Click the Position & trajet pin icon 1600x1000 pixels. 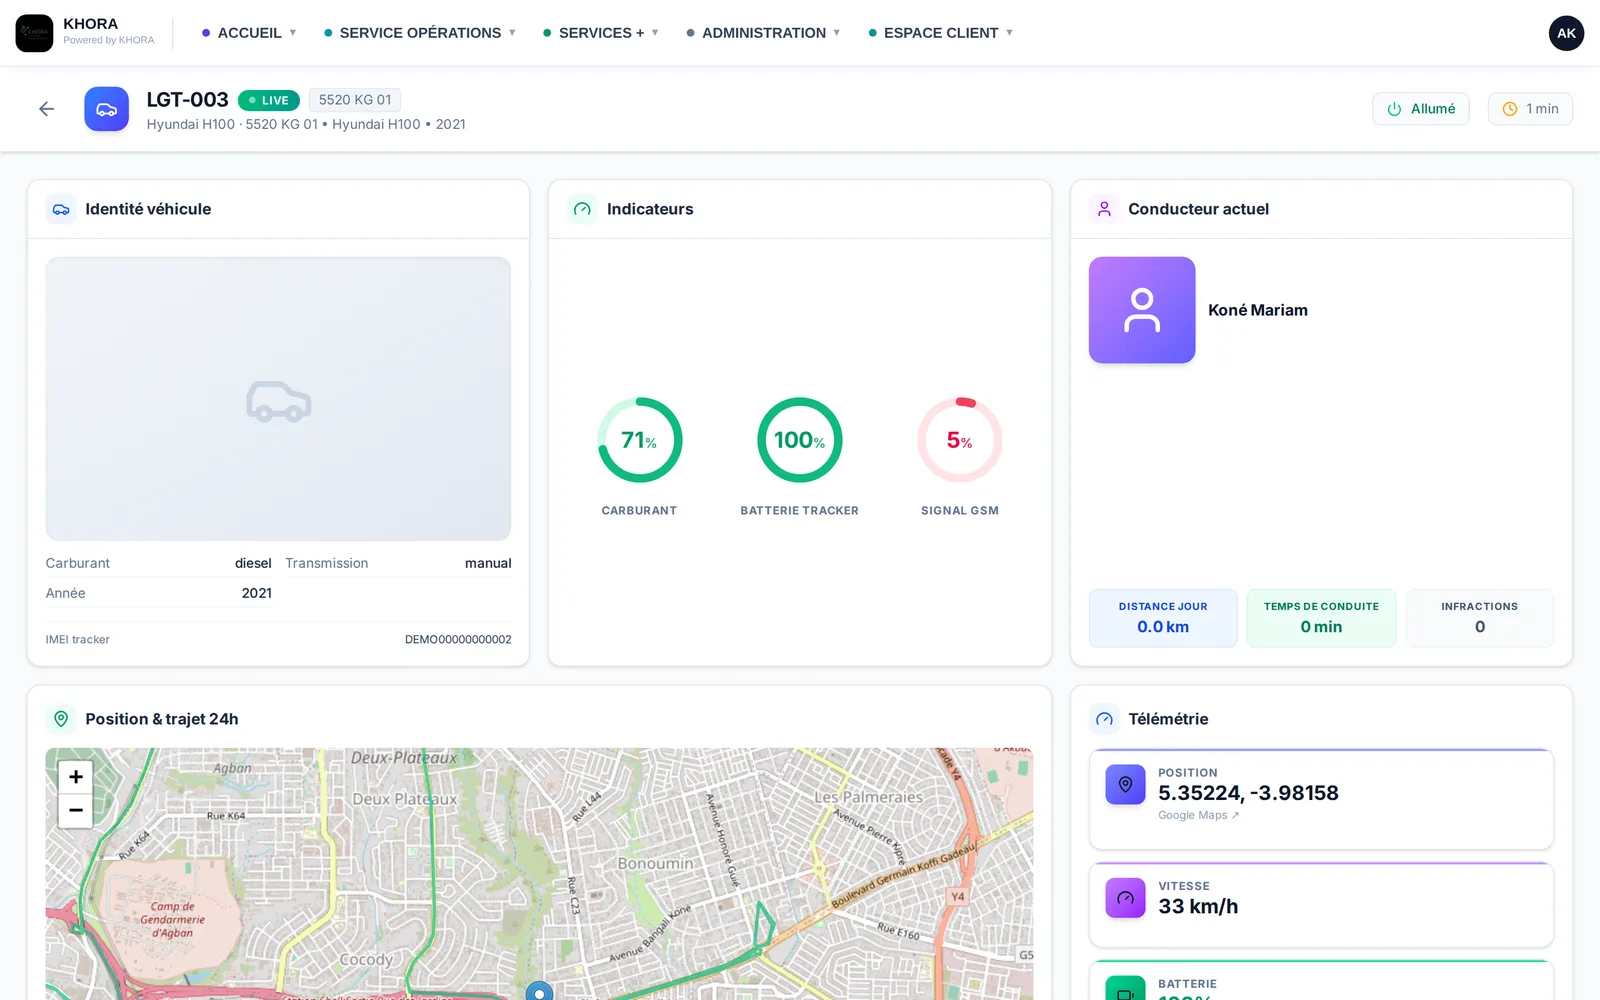click(61, 719)
